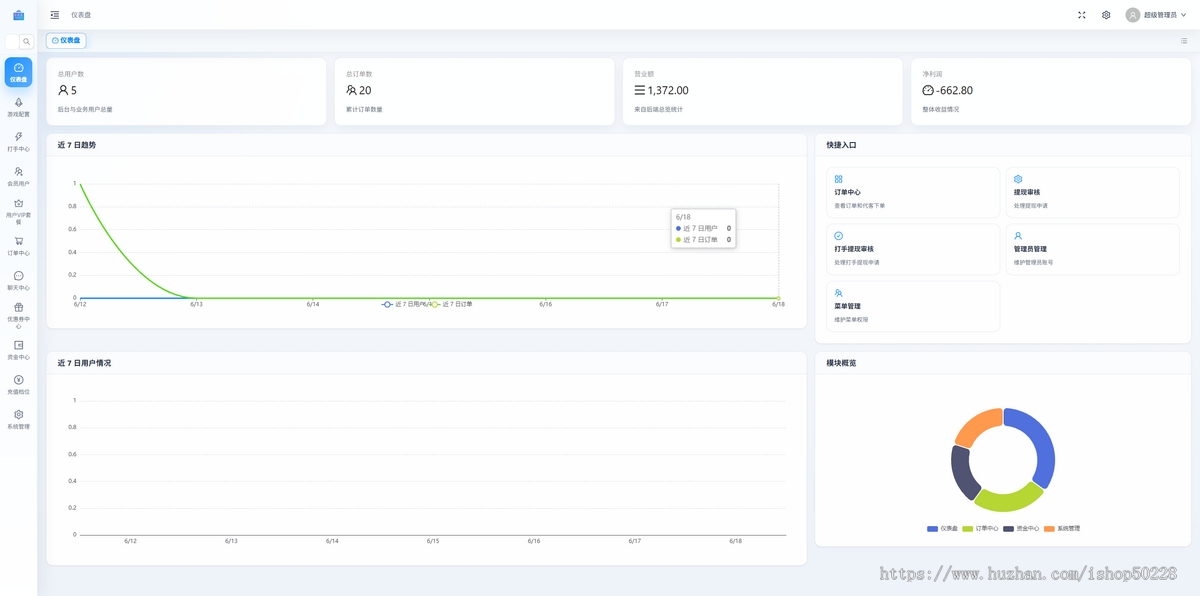This screenshot has width=1200, height=596.
Task: Select the 仪表盘 page tab
Action: tap(66, 41)
